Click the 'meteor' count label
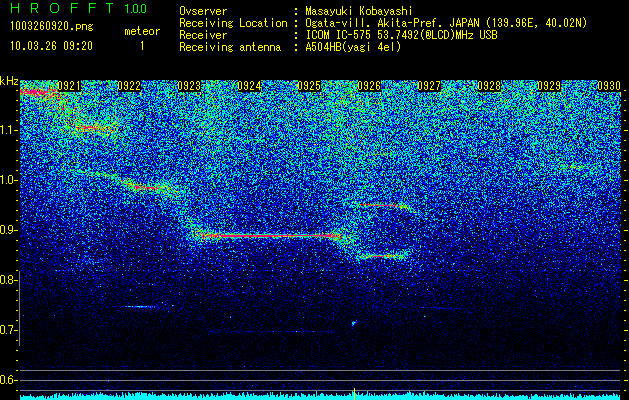 [x=142, y=31]
